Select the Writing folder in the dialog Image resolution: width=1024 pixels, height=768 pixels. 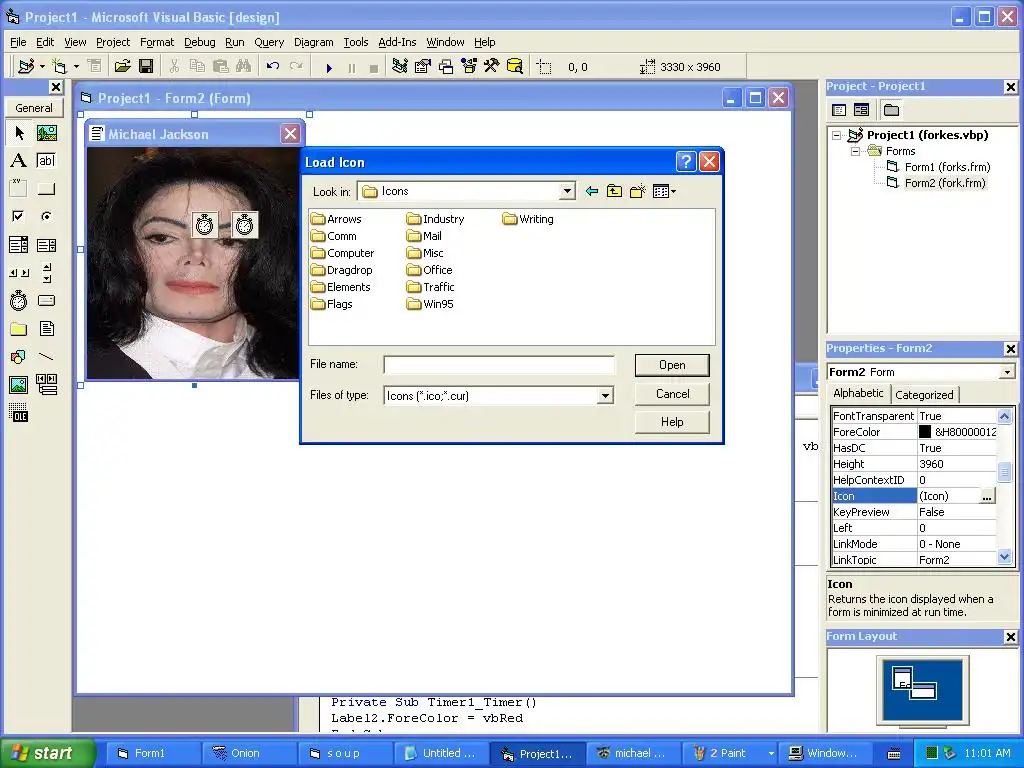[x=528, y=219]
